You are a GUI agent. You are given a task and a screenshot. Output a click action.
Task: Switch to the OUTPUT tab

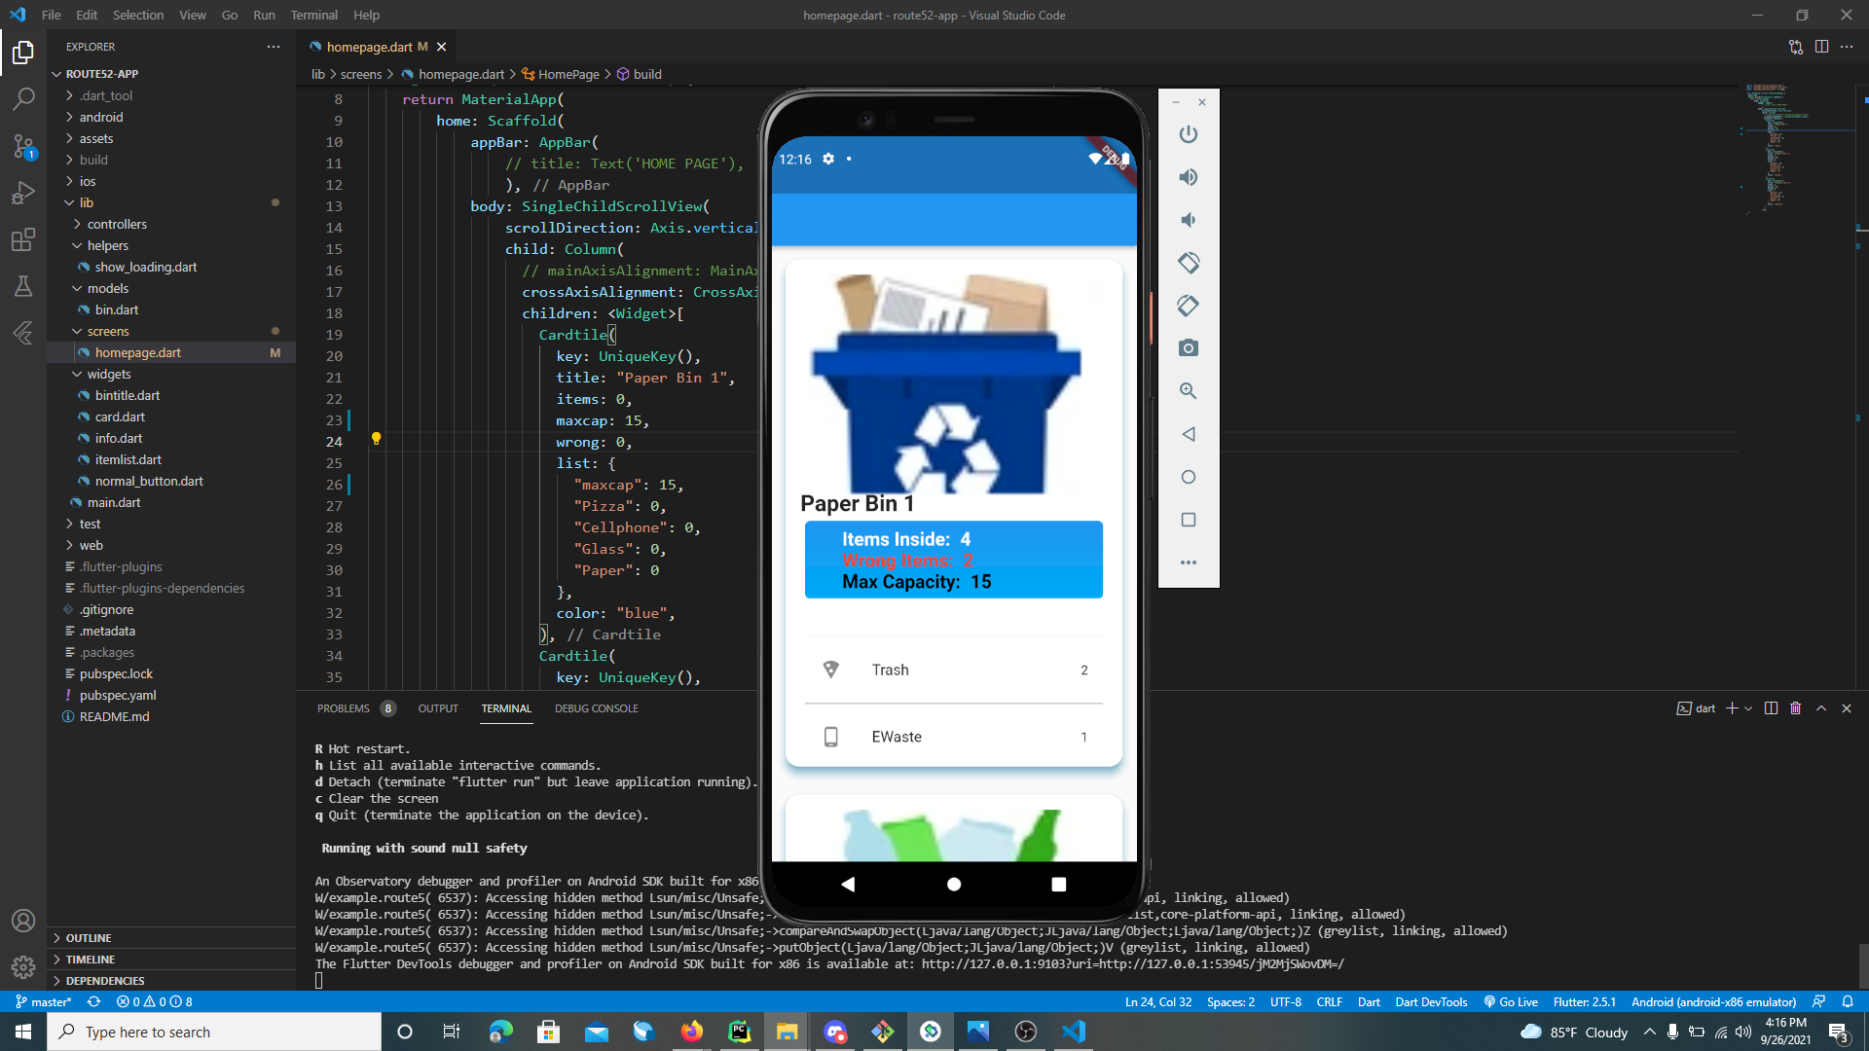438,708
